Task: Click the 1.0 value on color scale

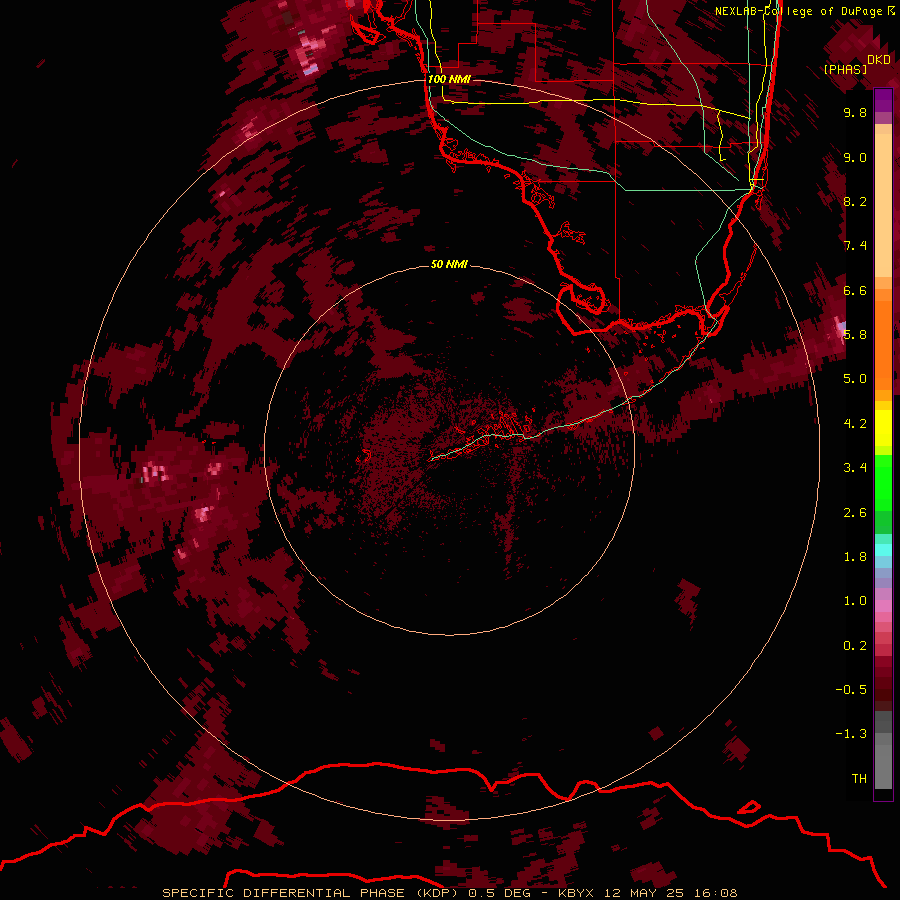Action: click(855, 601)
